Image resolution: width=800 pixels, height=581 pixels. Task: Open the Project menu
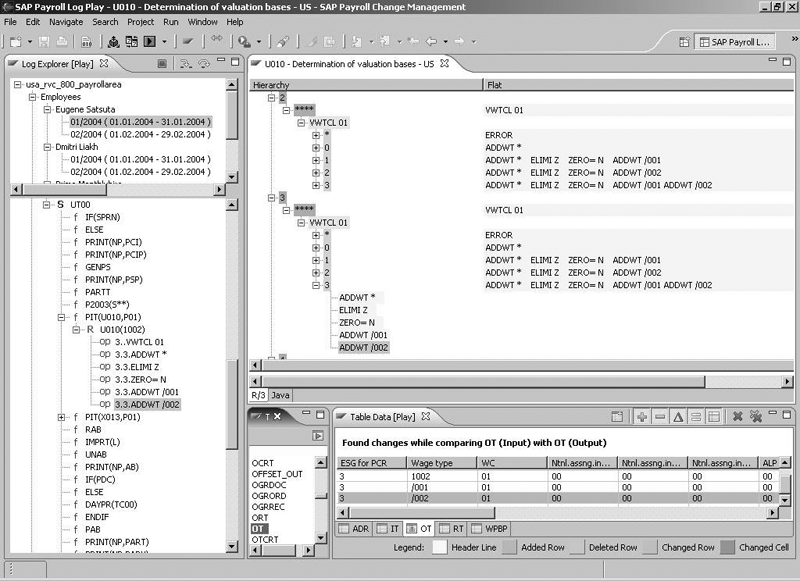[x=141, y=21]
